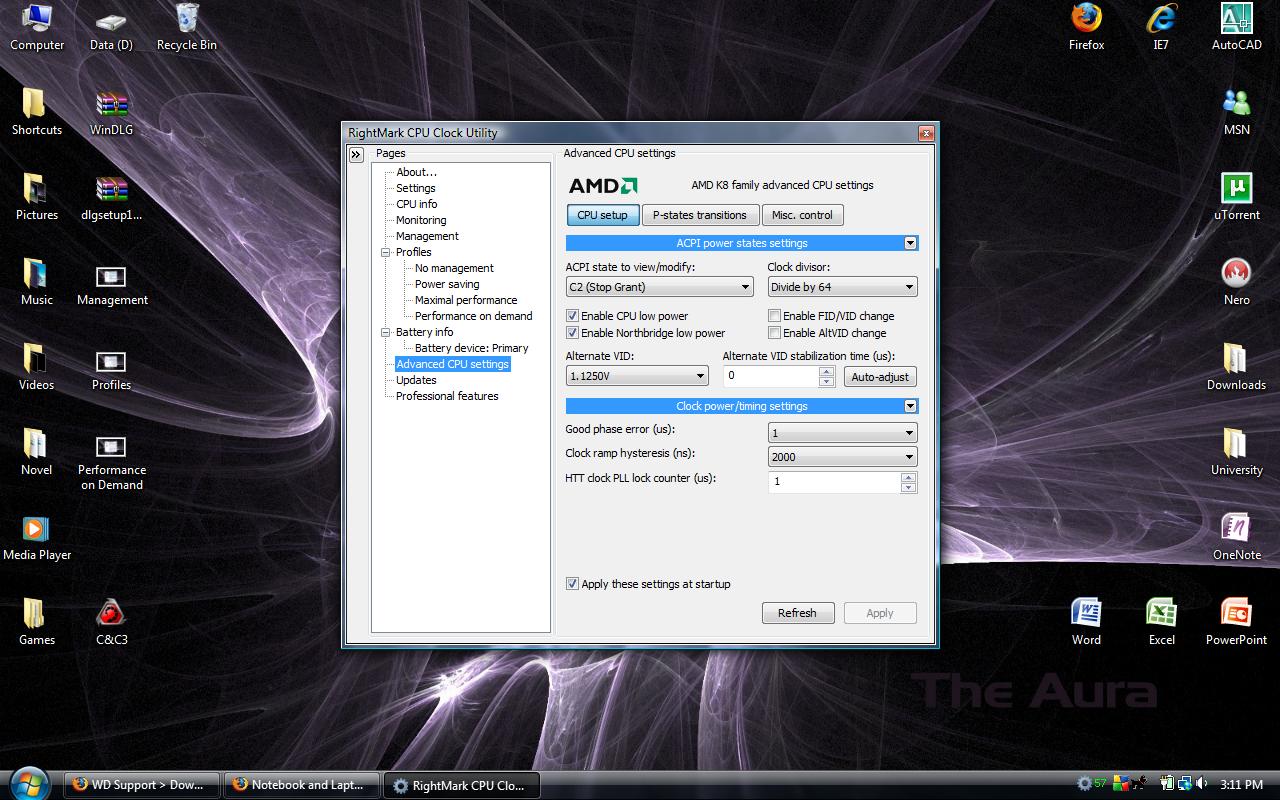The width and height of the screenshot is (1280, 800).
Task: Click the Refresh button
Action: 797,613
